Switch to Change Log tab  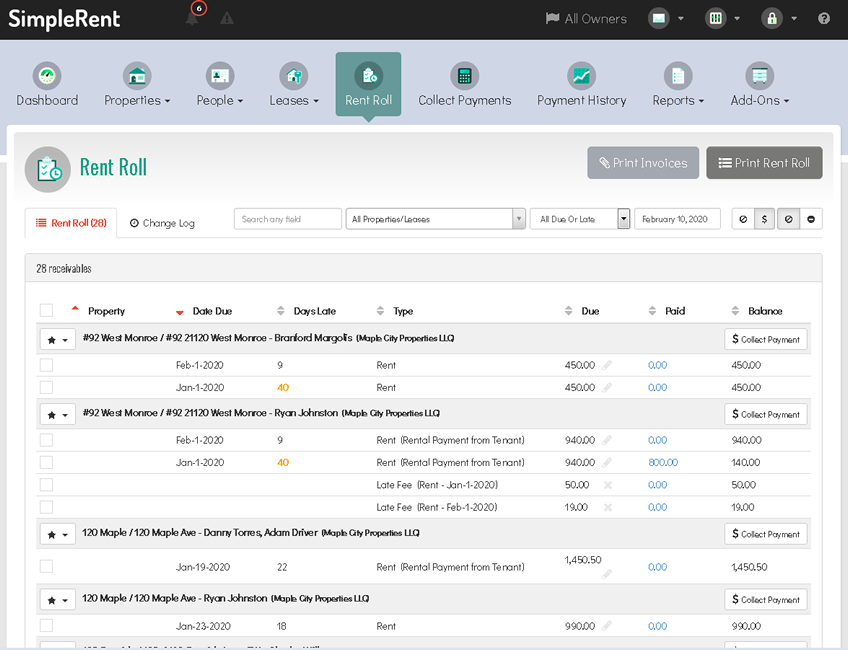click(162, 223)
